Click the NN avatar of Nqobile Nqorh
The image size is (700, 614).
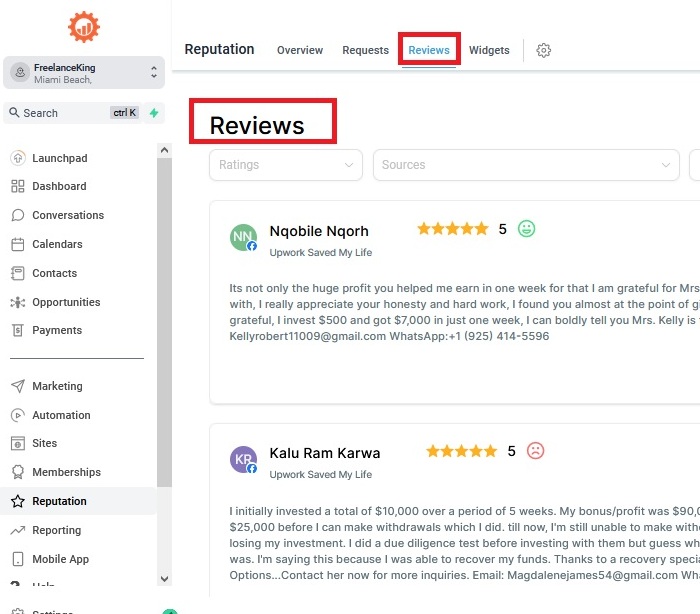[243, 237]
